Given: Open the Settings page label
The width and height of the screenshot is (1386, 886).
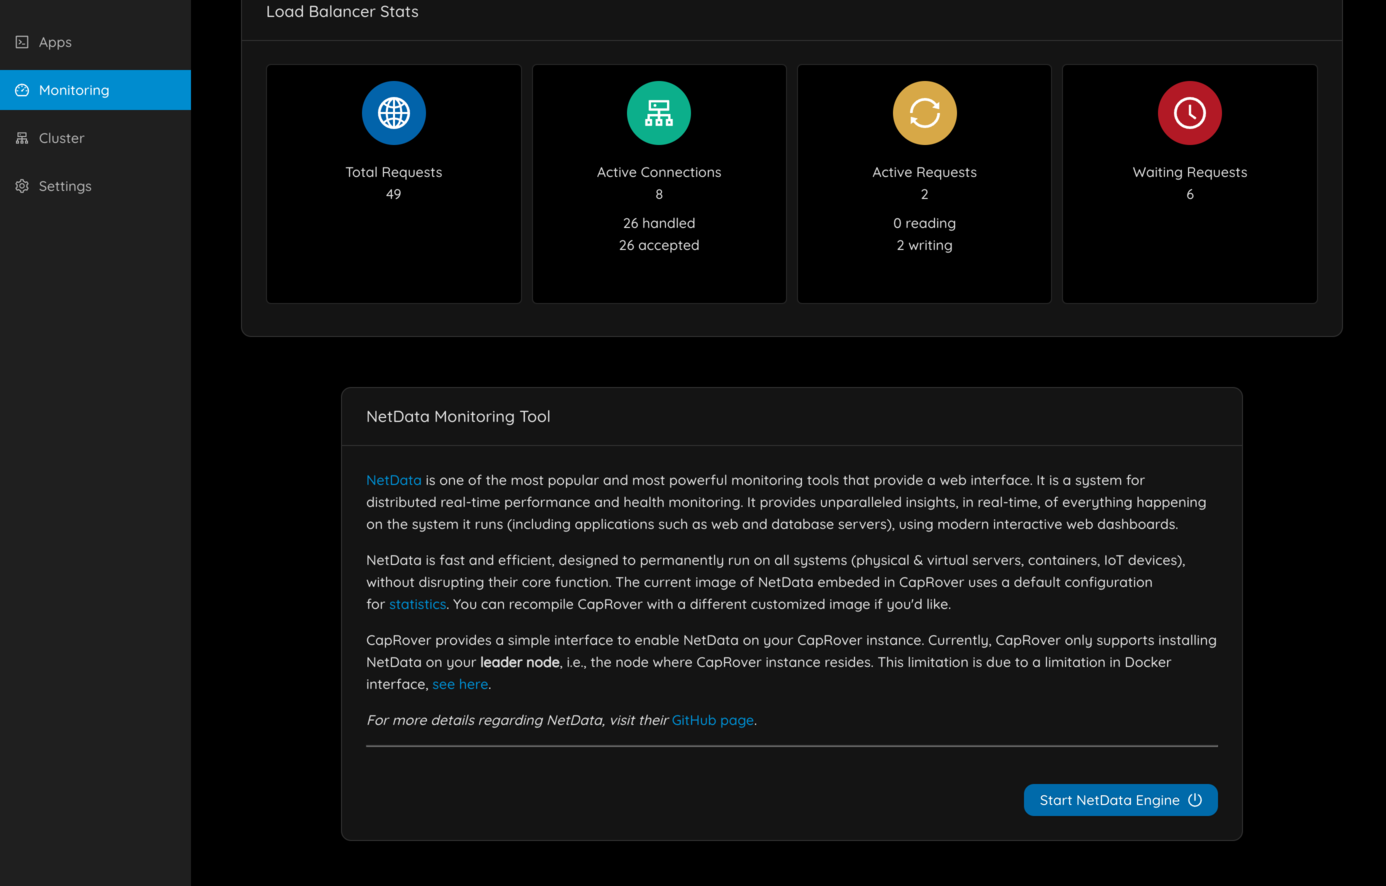Looking at the screenshot, I should tap(65, 186).
